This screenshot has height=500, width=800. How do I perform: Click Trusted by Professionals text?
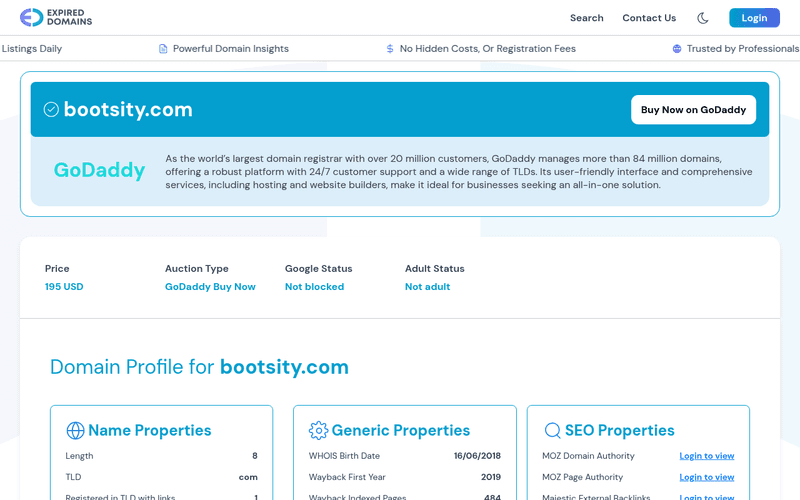[x=743, y=48]
